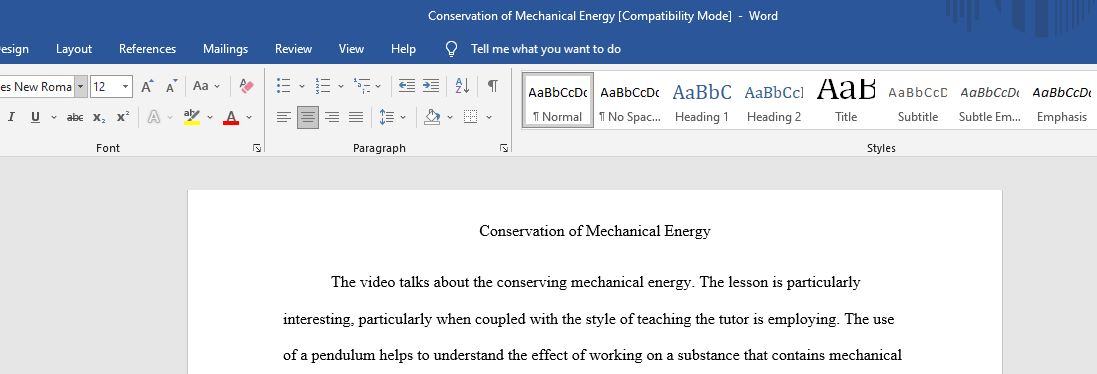Decrease paragraph indent
This screenshot has height=374, width=1097.
(406, 86)
